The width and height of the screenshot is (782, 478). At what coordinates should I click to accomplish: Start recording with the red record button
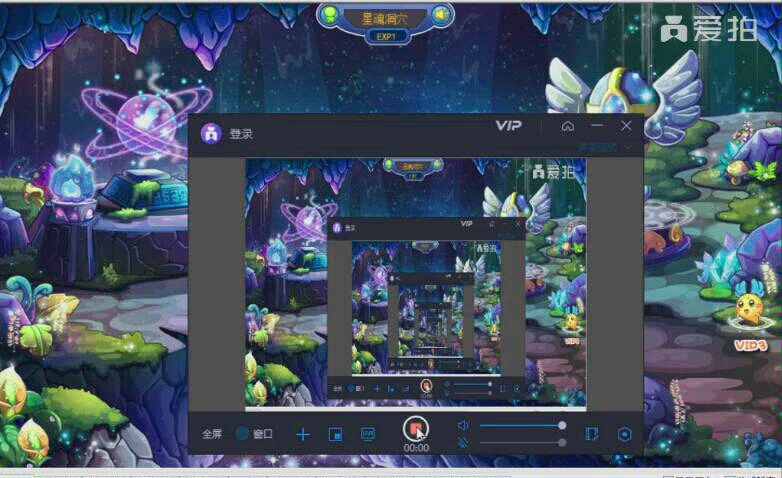(x=415, y=429)
